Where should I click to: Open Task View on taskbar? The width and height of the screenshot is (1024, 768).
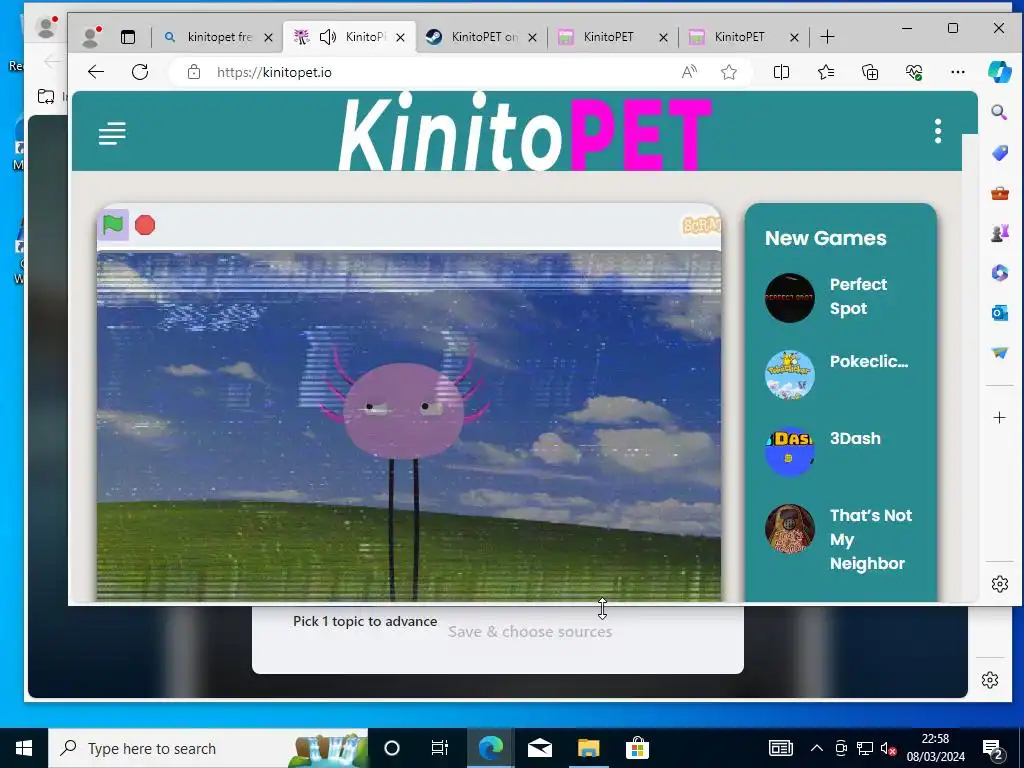pyautogui.click(x=440, y=748)
